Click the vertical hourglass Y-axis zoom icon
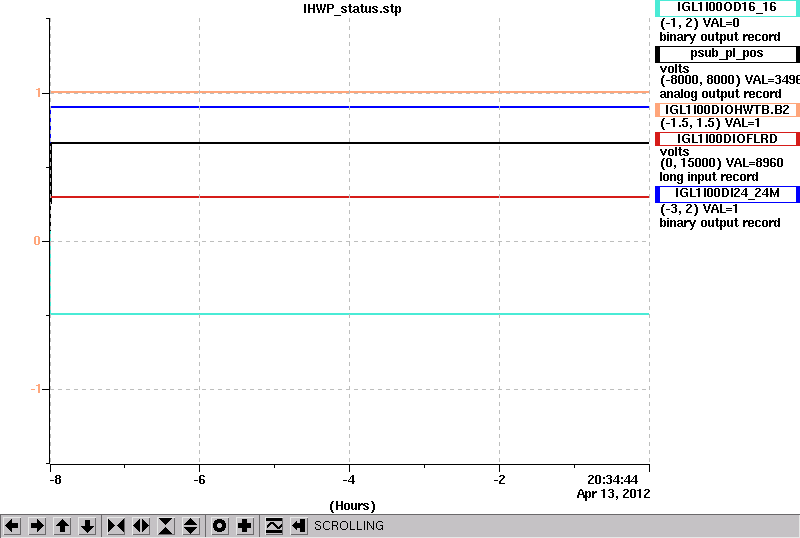This screenshot has height=538, width=800. pyautogui.click(x=166, y=526)
